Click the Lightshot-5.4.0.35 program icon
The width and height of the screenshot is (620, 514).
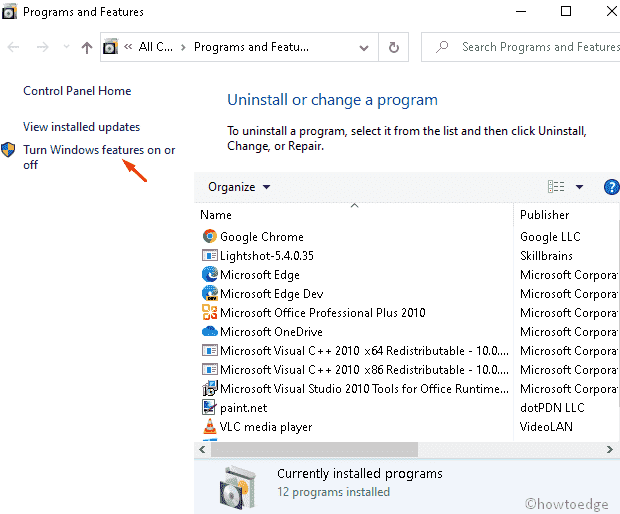pyautogui.click(x=210, y=255)
